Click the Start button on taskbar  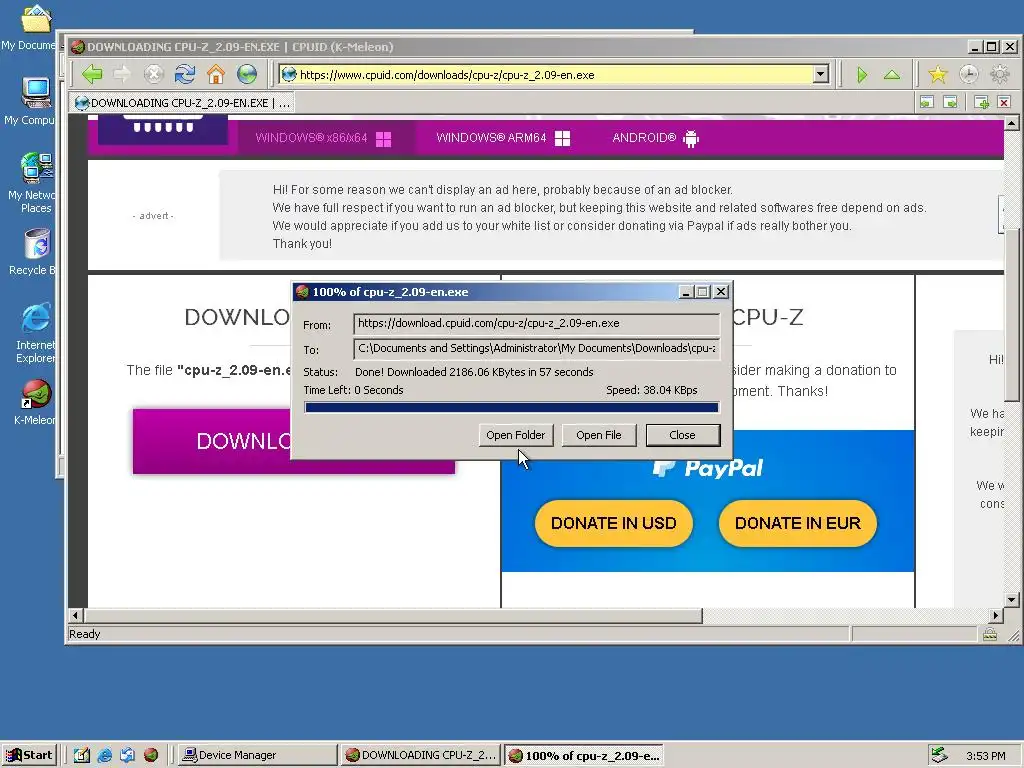point(29,755)
